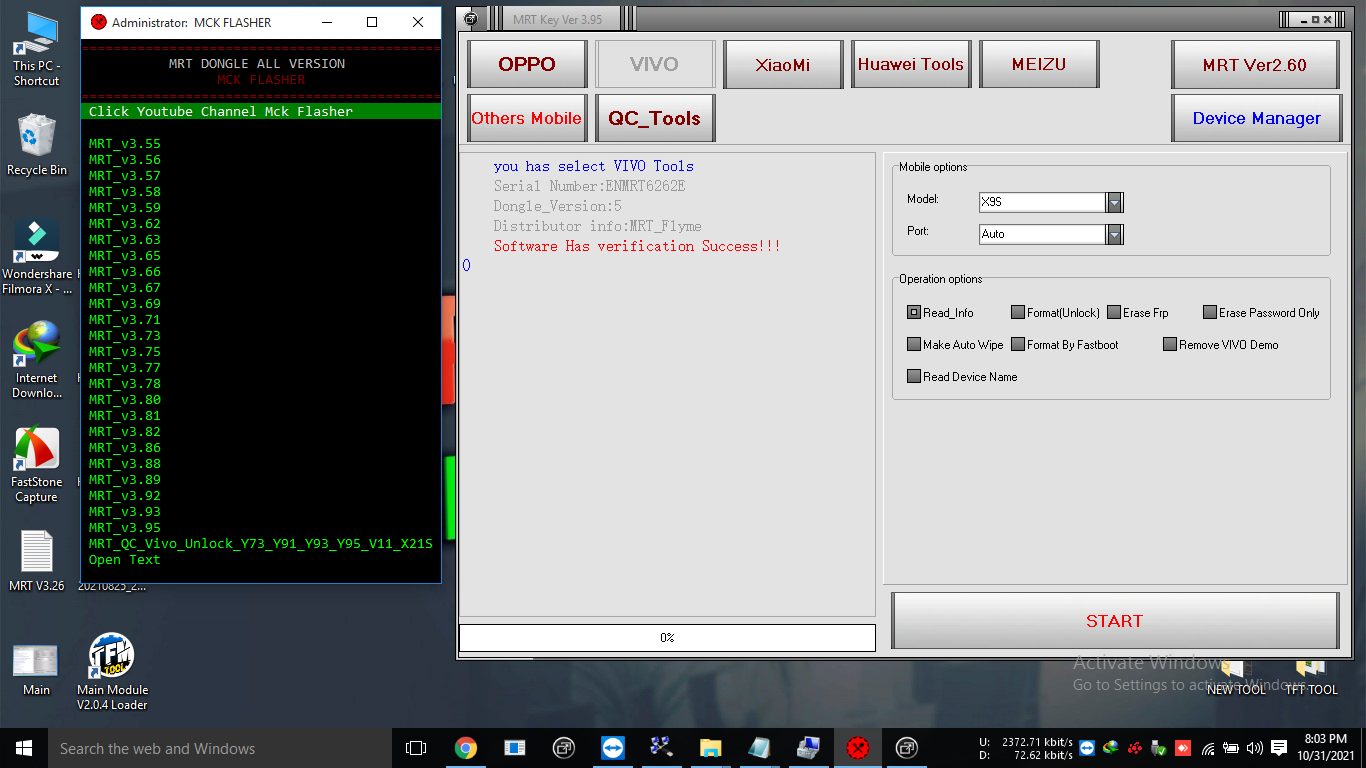Open the Port dropdown arrow
The height and width of the screenshot is (768, 1366).
tap(1114, 234)
